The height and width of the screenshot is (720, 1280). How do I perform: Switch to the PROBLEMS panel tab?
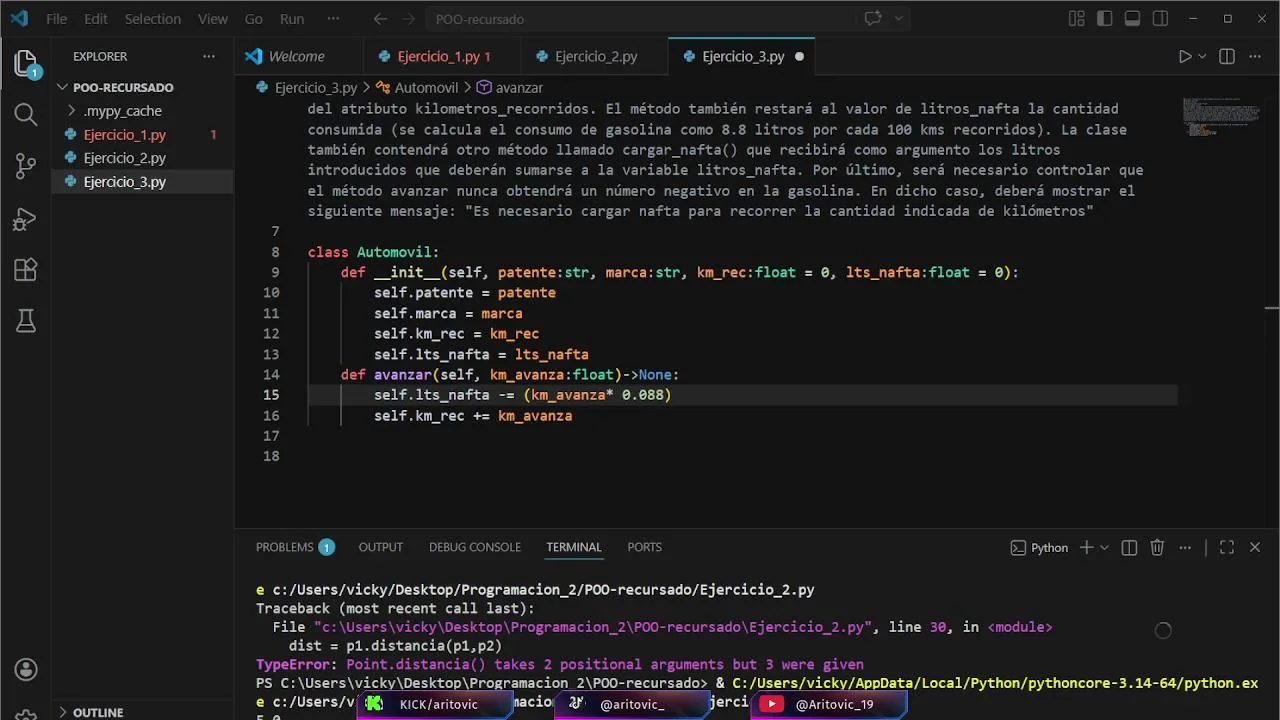[x=294, y=547]
